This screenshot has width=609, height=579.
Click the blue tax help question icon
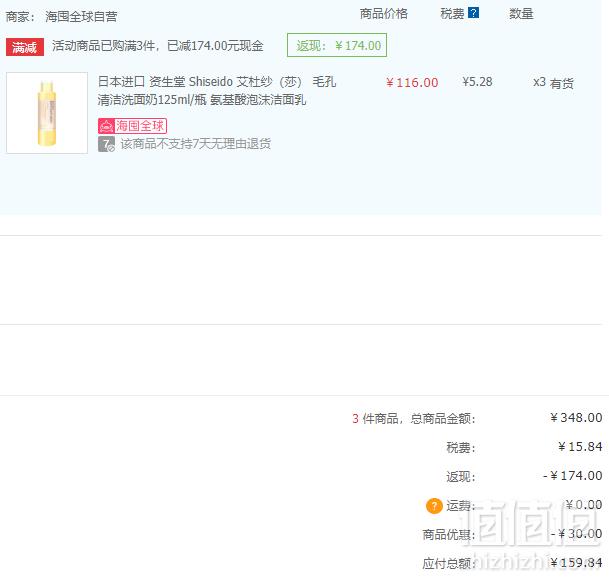tap(473, 13)
